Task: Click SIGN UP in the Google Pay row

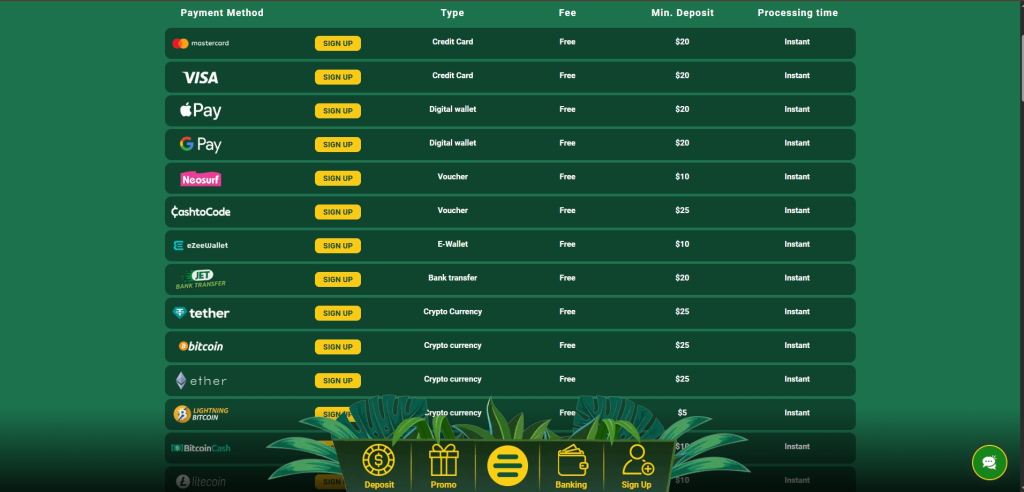Action: [x=338, y=144]
